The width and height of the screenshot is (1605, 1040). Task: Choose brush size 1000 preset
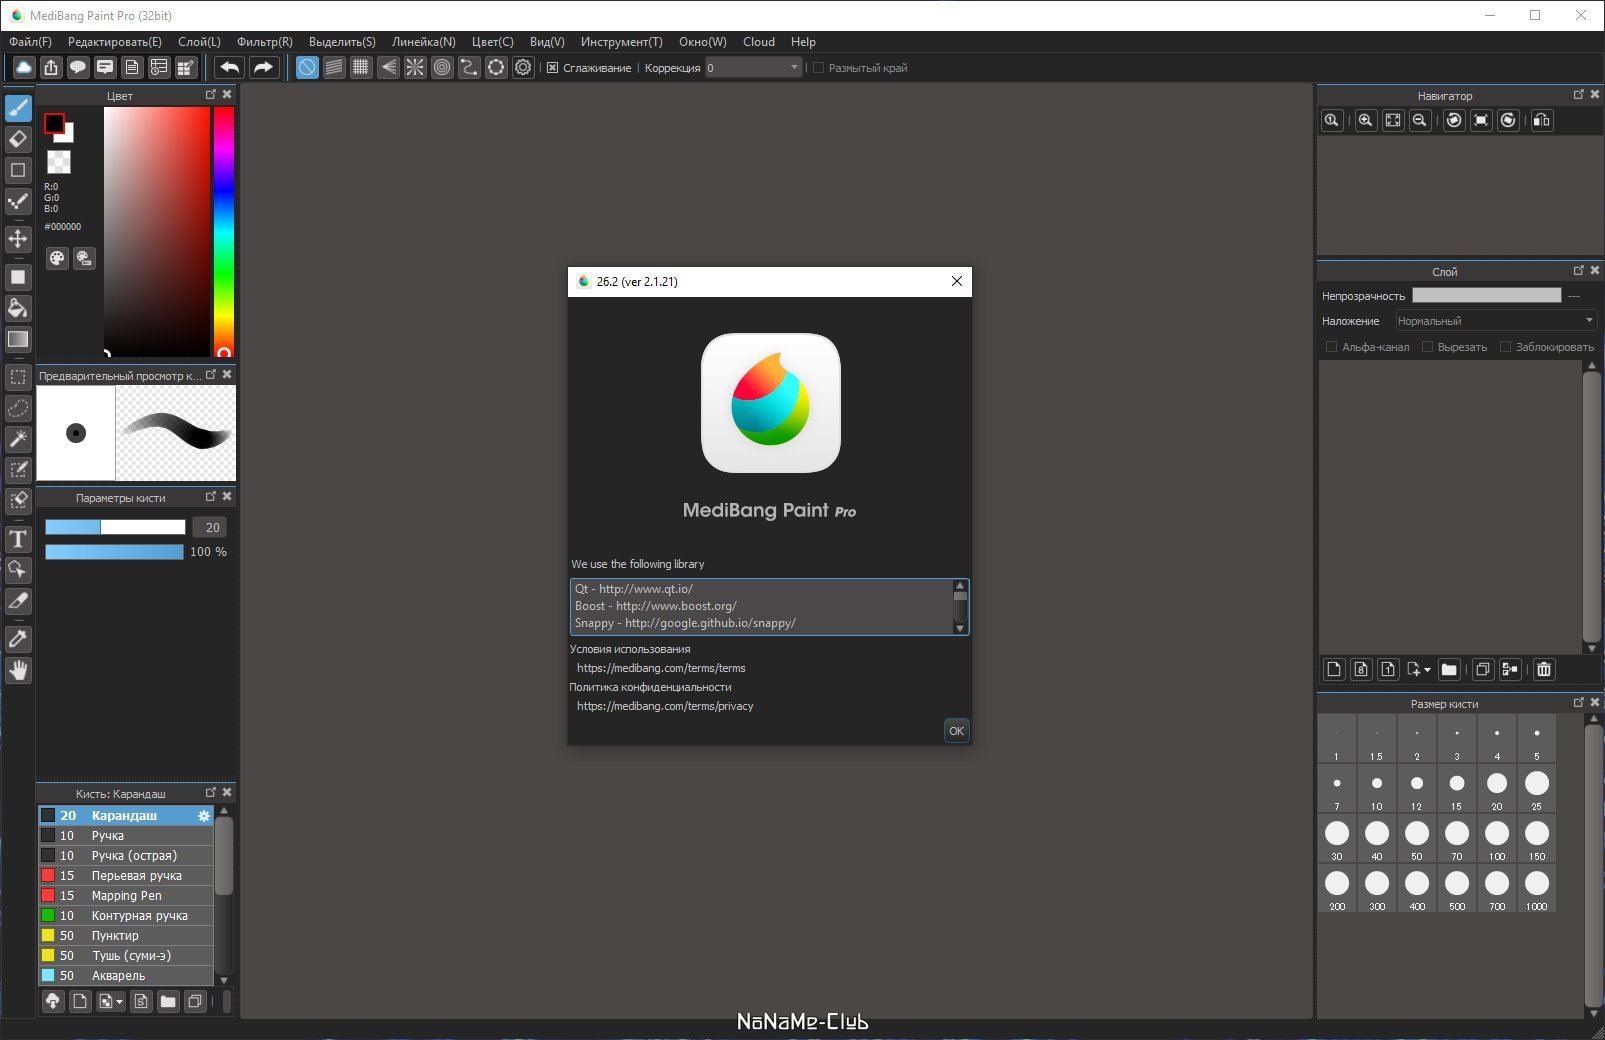pyautogui.click(x=1537, y=888)
